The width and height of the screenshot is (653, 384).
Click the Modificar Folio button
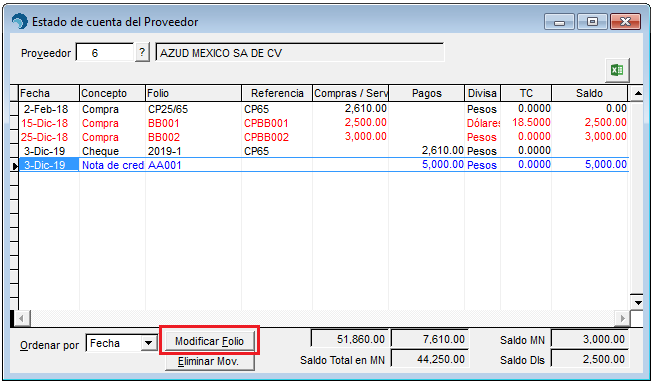tap(209, 342)
